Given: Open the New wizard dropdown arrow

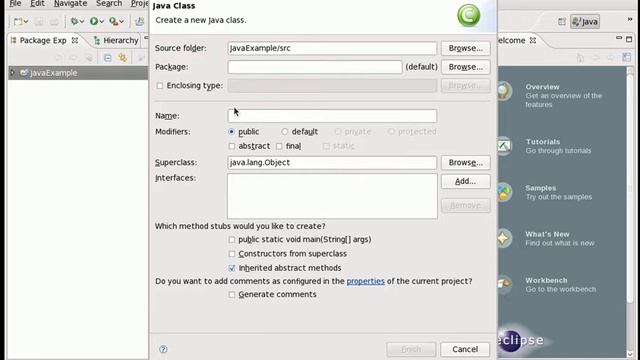Looking at the screenshot, I should click(26, 21).
